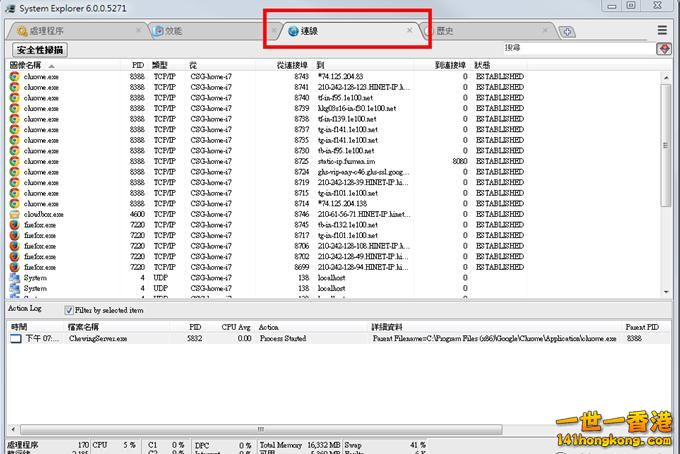Viewport: 680px width, 454px height.
Task: Click Firefox icon on port 8745 row
Action: (x=14, y=225)
